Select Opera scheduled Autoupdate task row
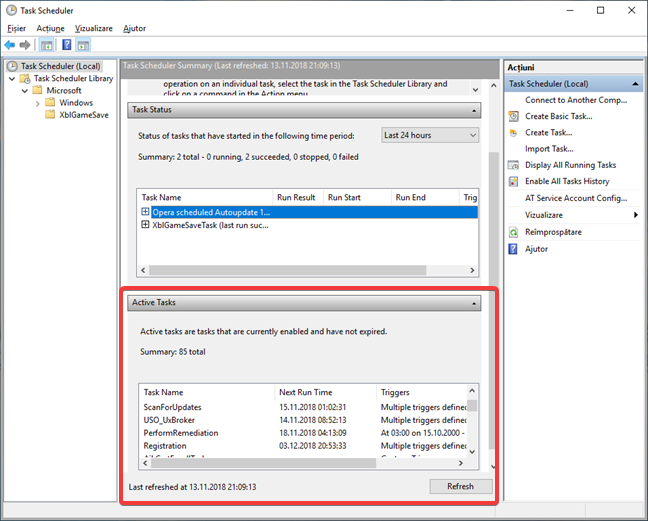 314,212
